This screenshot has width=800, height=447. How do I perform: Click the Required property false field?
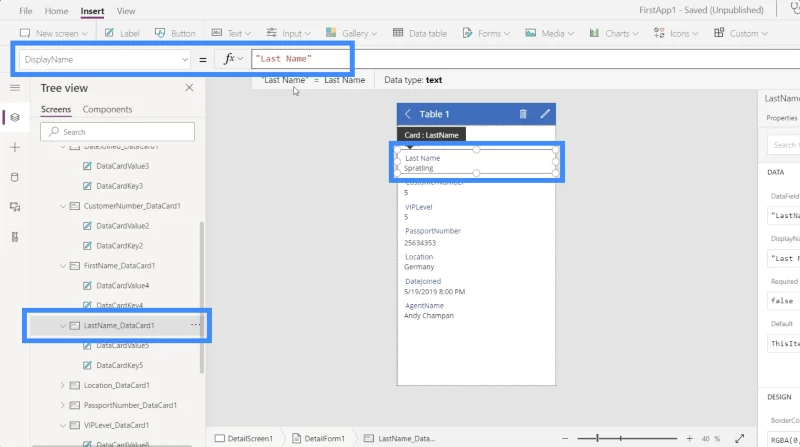(x=784, y=301)
